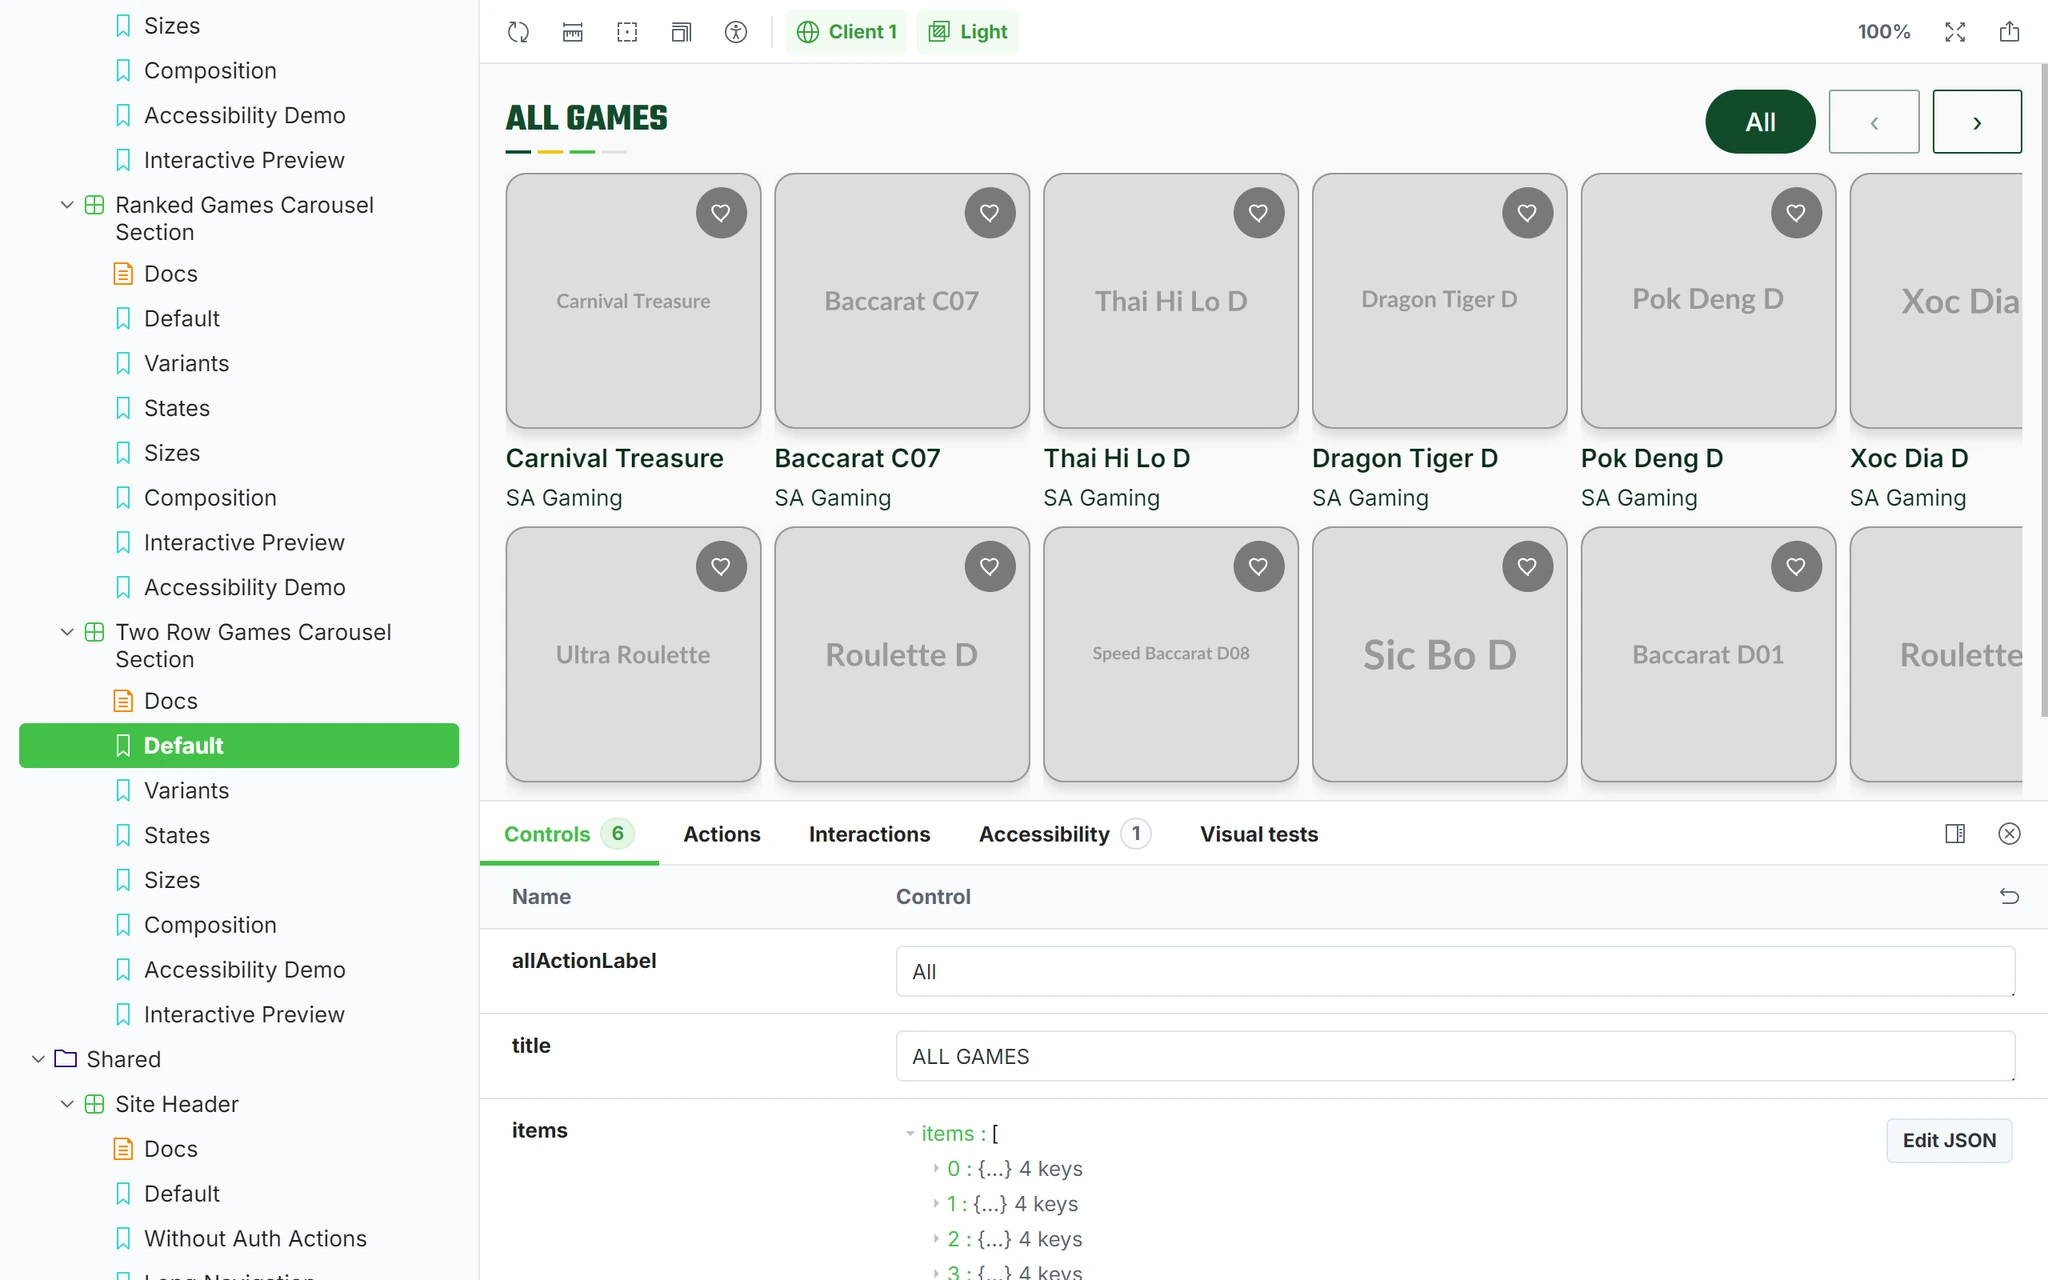Image resolution: width=2048 pixels, height=1280 pixels.
Task: Expand item 0 in items JSON
Action: [x=936, y=1169]
